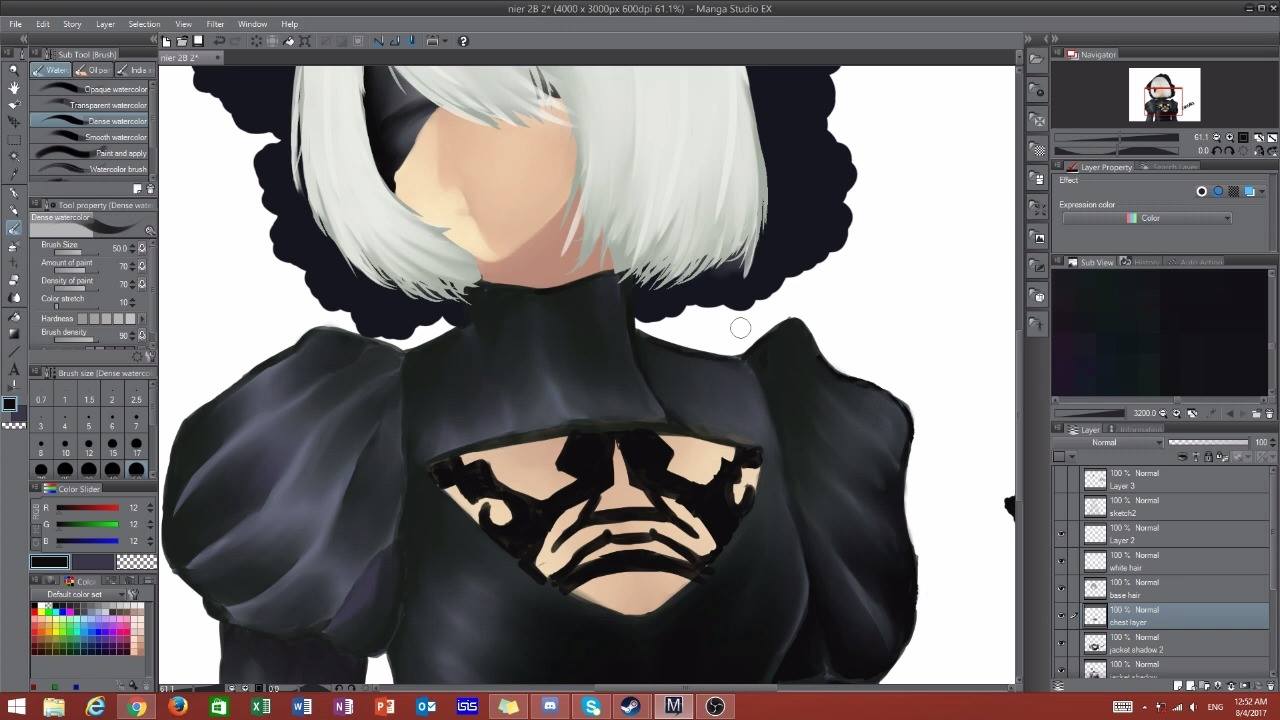Hide the jacket shadow 2 layer

pyautogui.click(x=1061, y=643)
